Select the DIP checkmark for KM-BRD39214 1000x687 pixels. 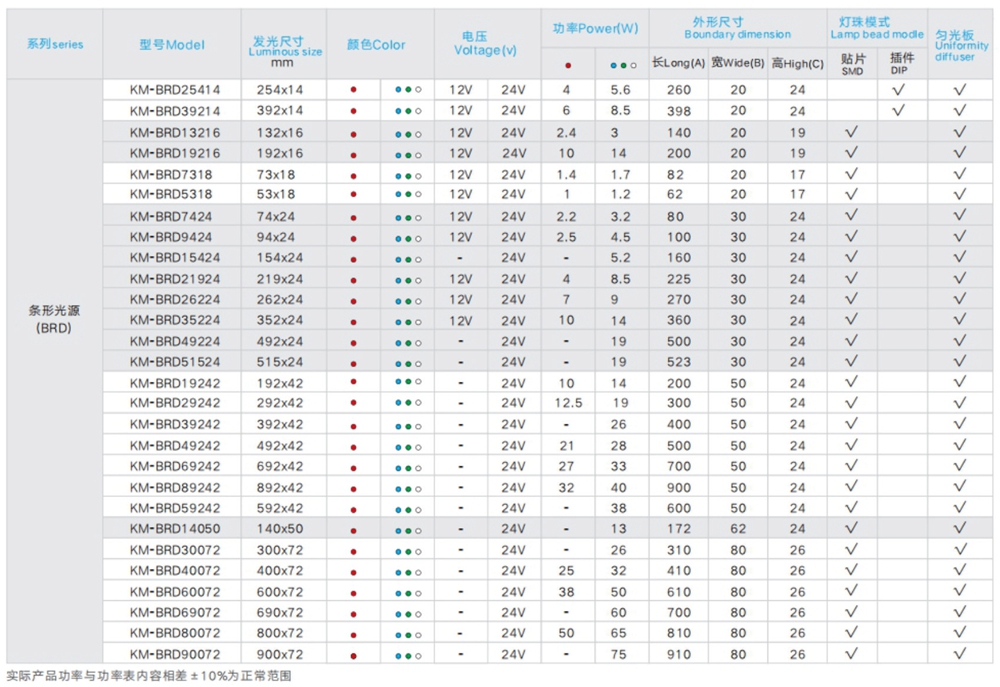900,111
